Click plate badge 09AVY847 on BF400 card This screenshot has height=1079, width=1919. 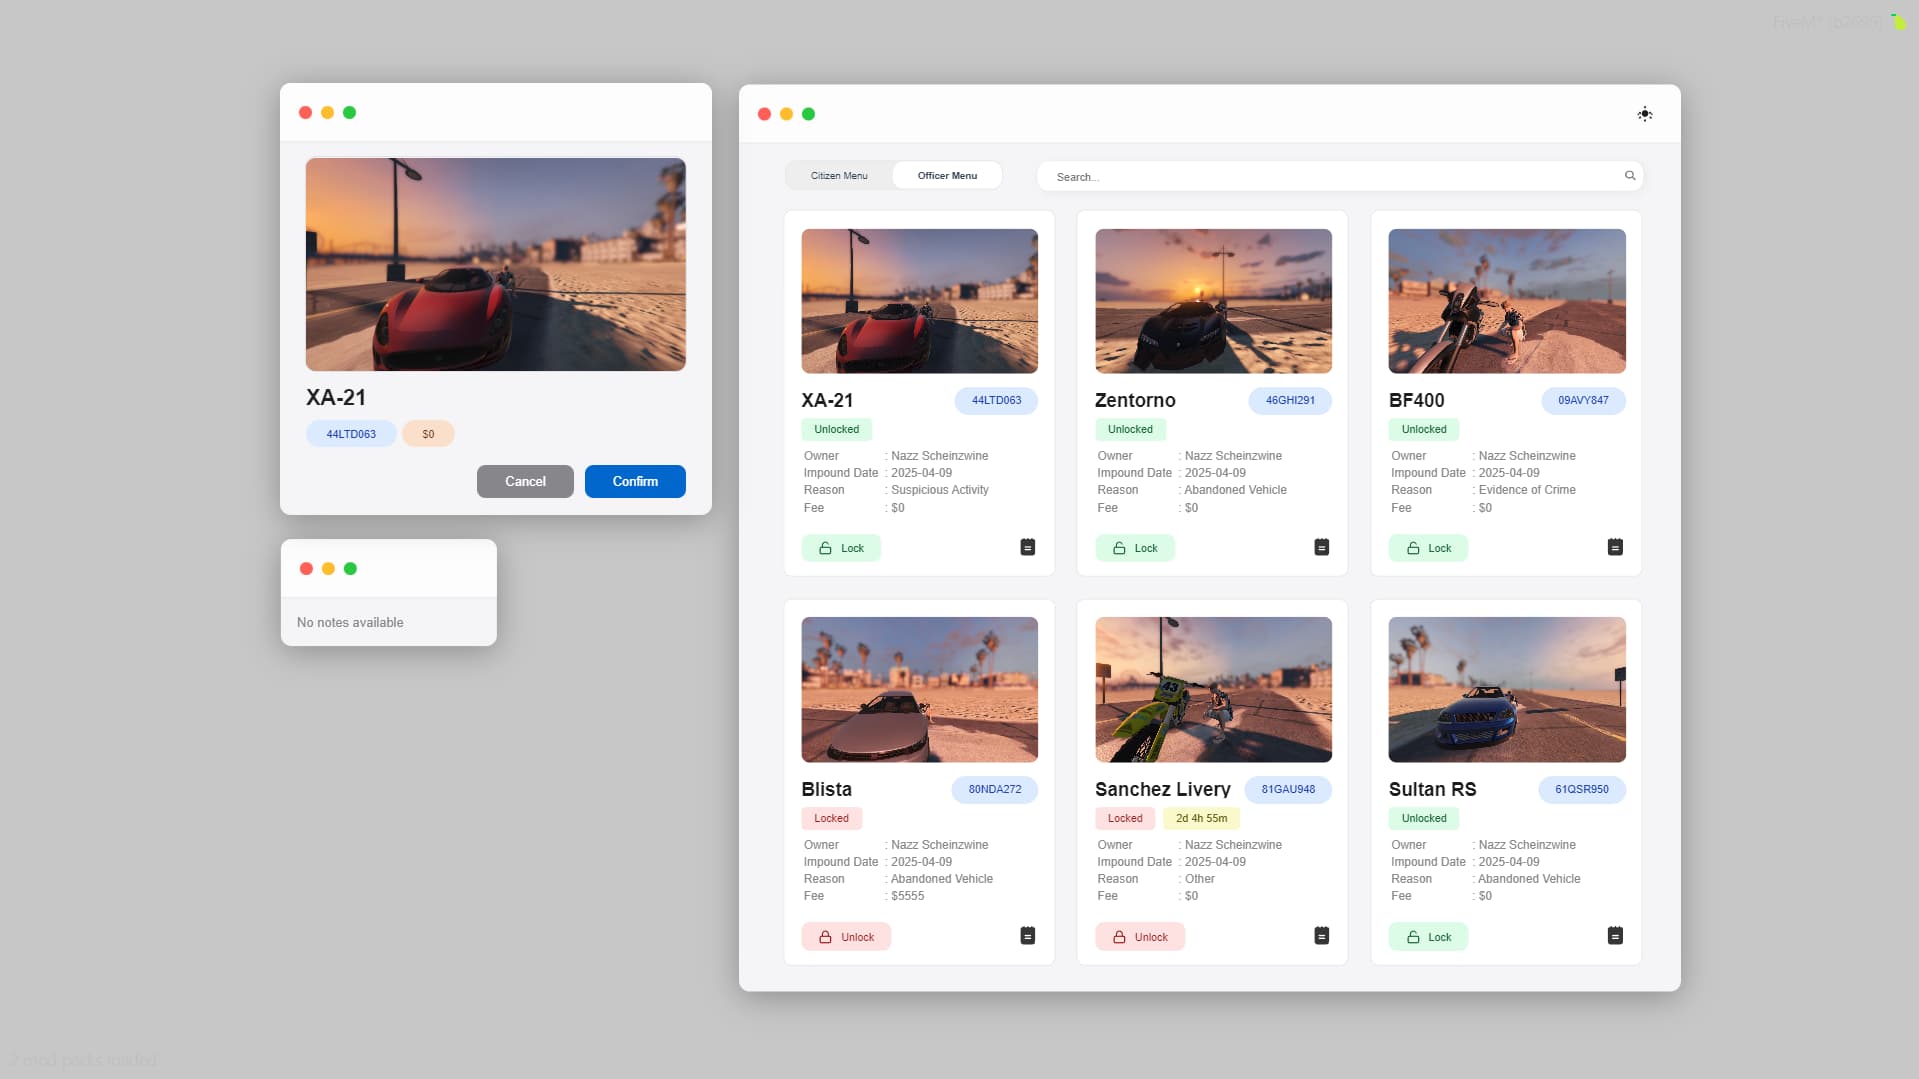1583,401
